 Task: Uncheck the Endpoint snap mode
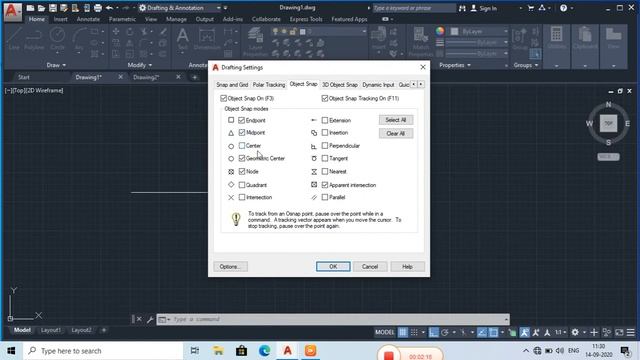point(242,120)
